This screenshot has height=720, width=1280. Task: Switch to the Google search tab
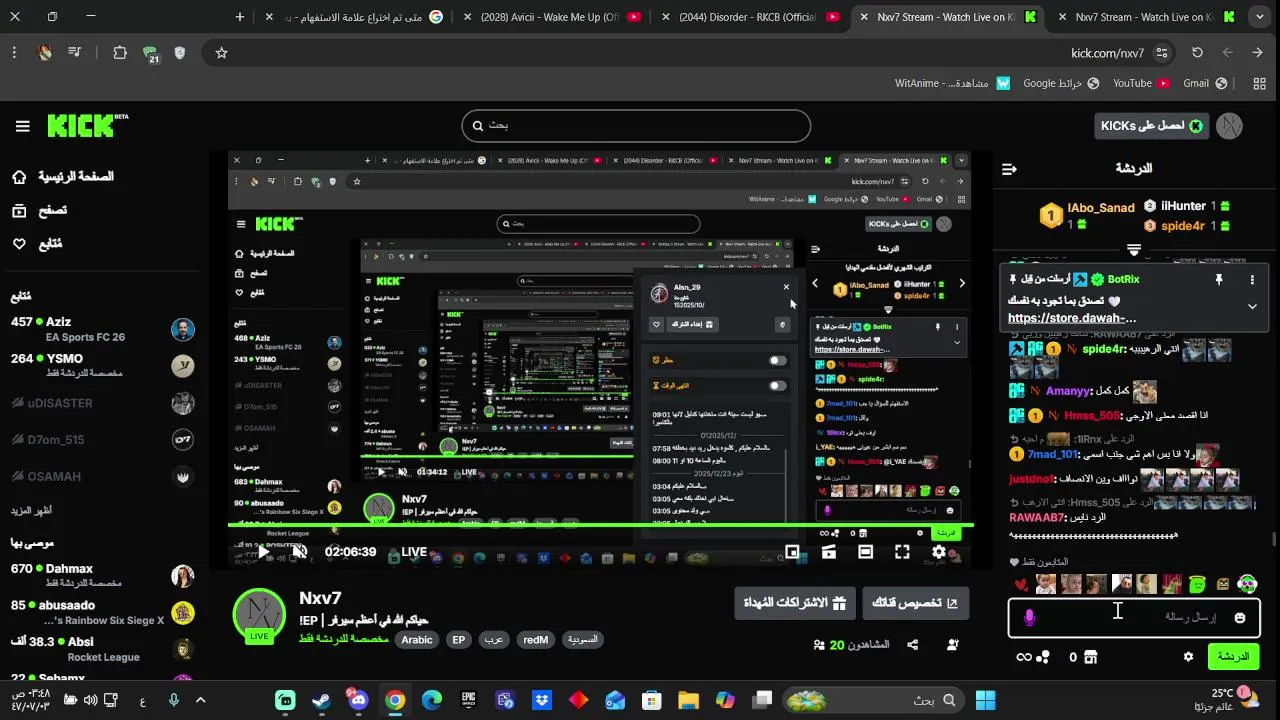[355, 17]
